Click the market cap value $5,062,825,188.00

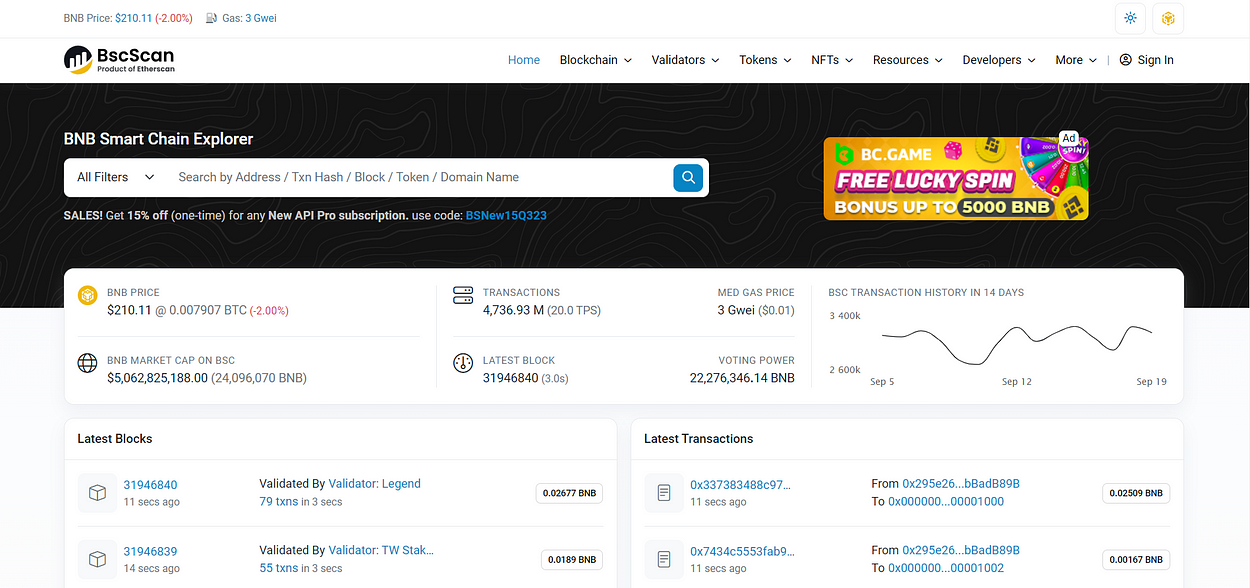[157, 378]
